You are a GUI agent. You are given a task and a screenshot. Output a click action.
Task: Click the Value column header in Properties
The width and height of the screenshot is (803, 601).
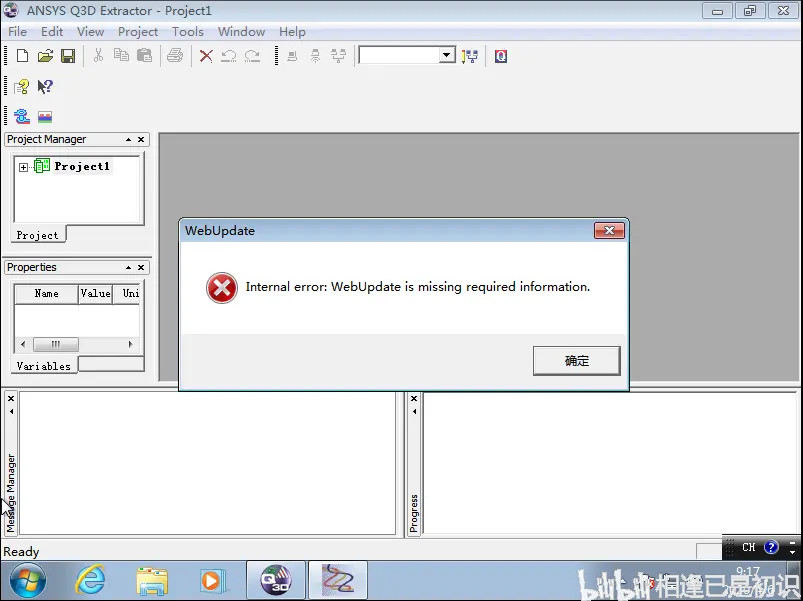tap(95, 293)
